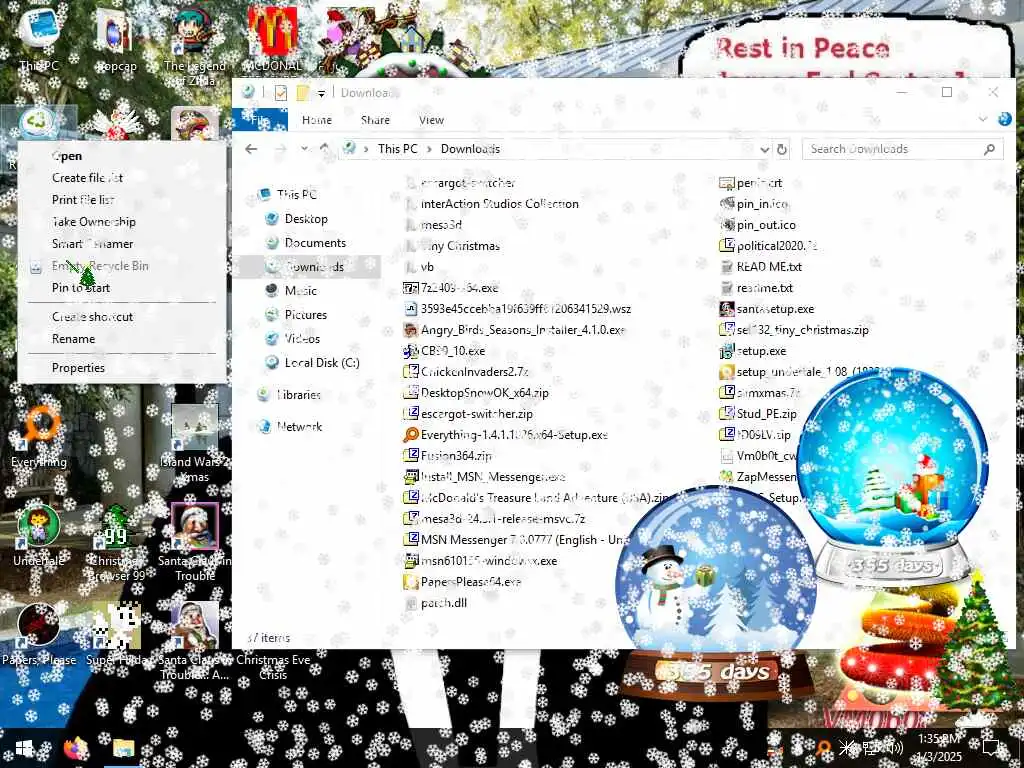Viewport: 1024px width, 768px height.
Task: Click the Back arrow in Explorer
Action: point(251,149)
